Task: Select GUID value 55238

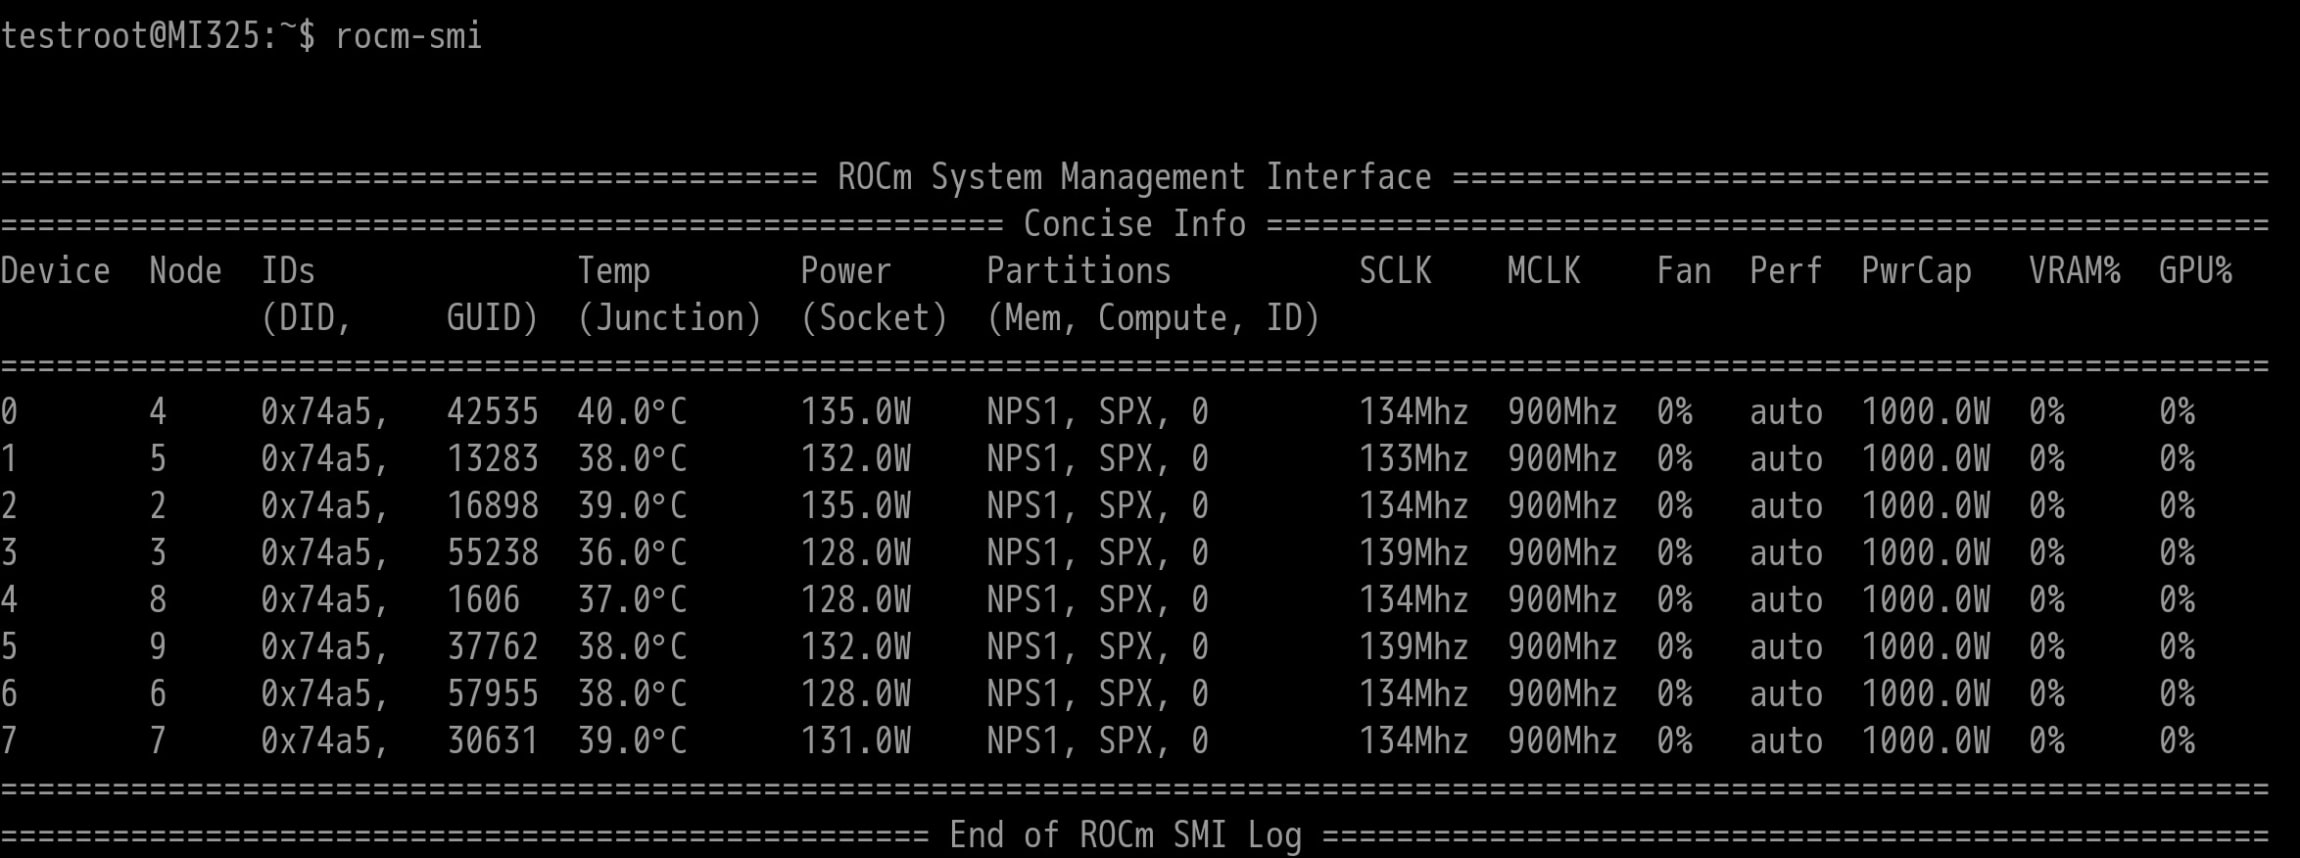Action: click(492, 553)
